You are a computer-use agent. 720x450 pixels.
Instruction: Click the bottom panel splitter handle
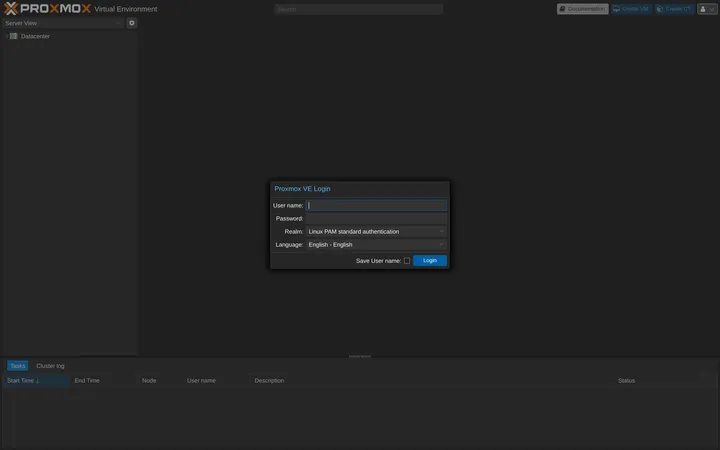click(x=360, y=356)
